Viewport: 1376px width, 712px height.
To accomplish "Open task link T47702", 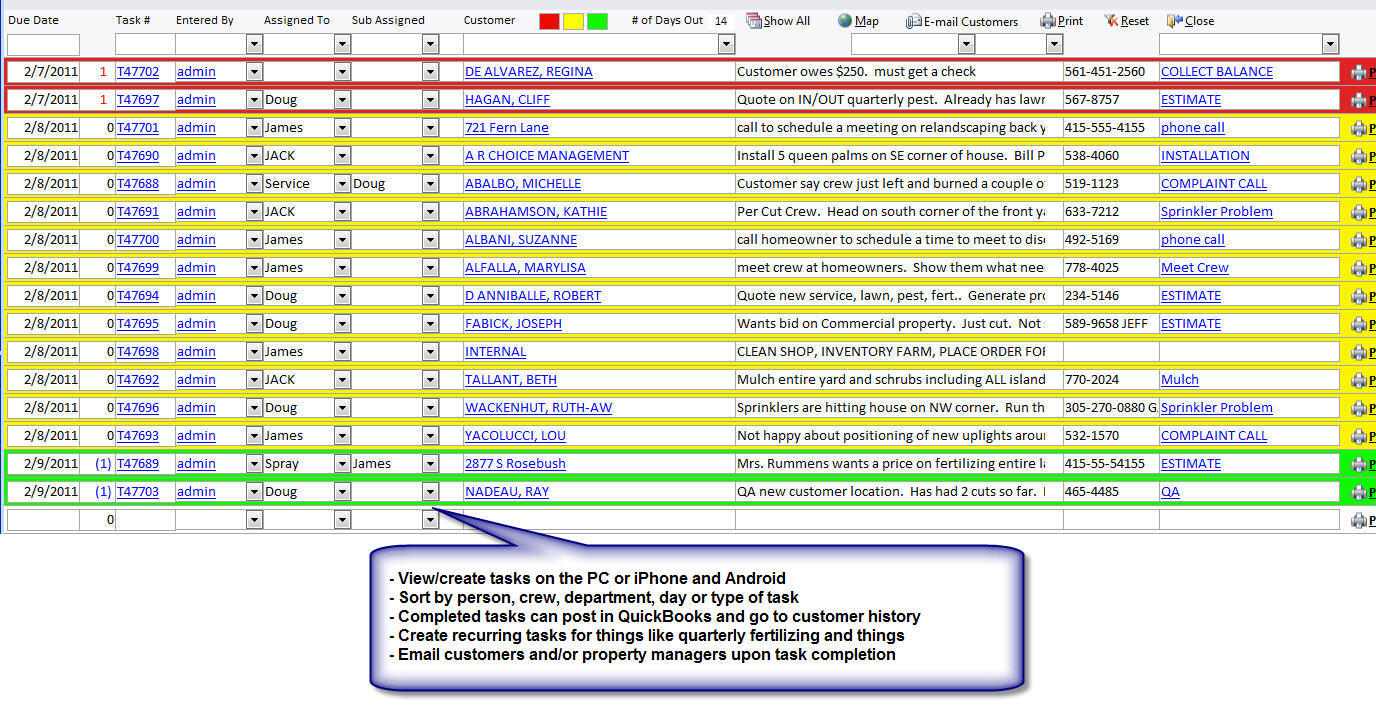I will (137, 72).
